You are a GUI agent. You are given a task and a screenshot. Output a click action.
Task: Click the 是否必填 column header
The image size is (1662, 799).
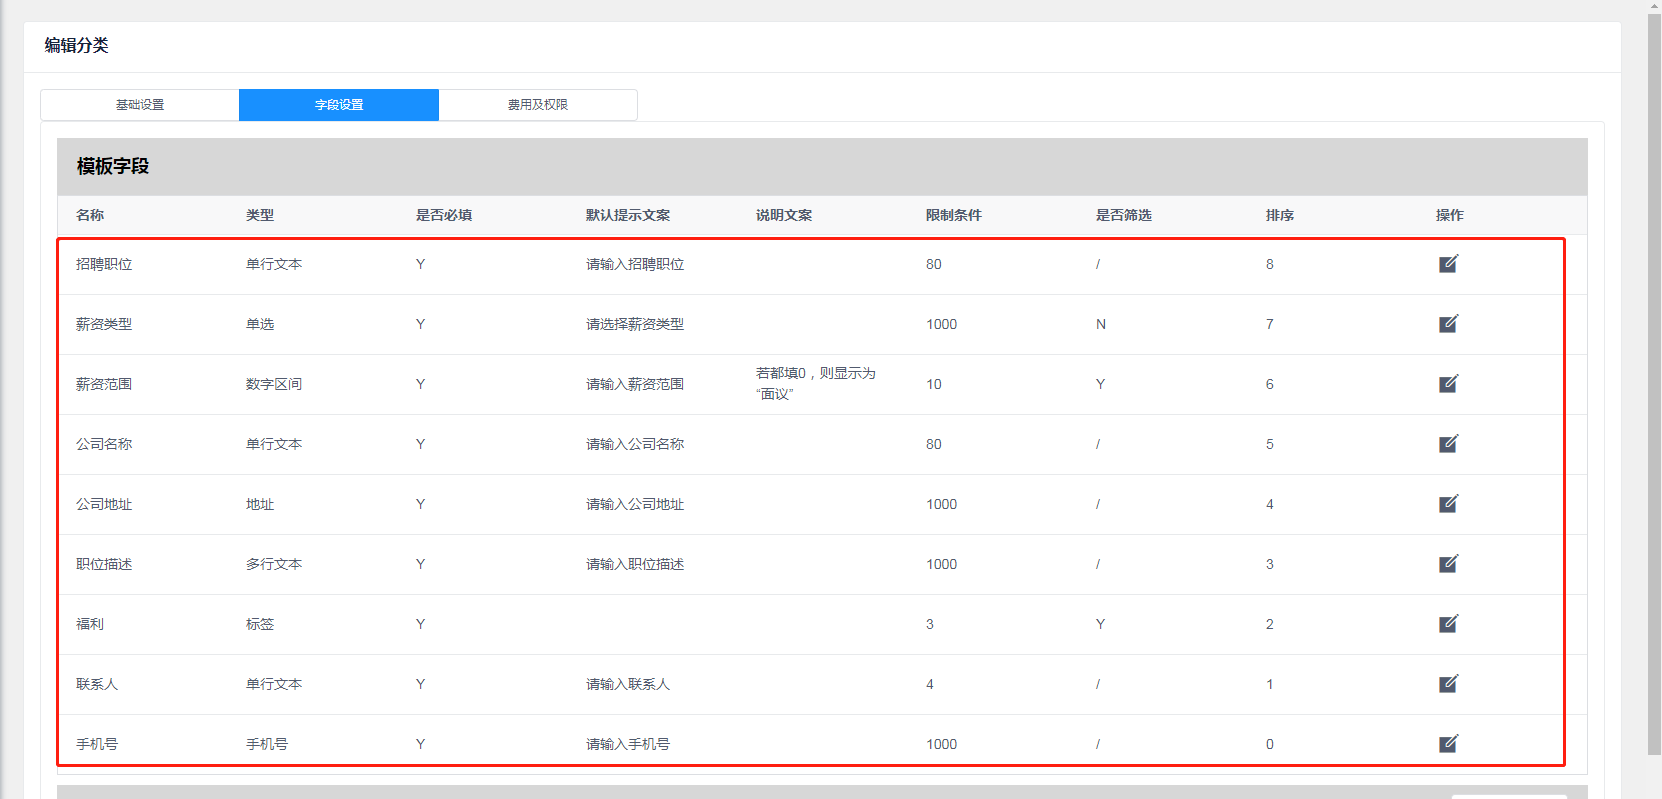[x=444, y=215]
